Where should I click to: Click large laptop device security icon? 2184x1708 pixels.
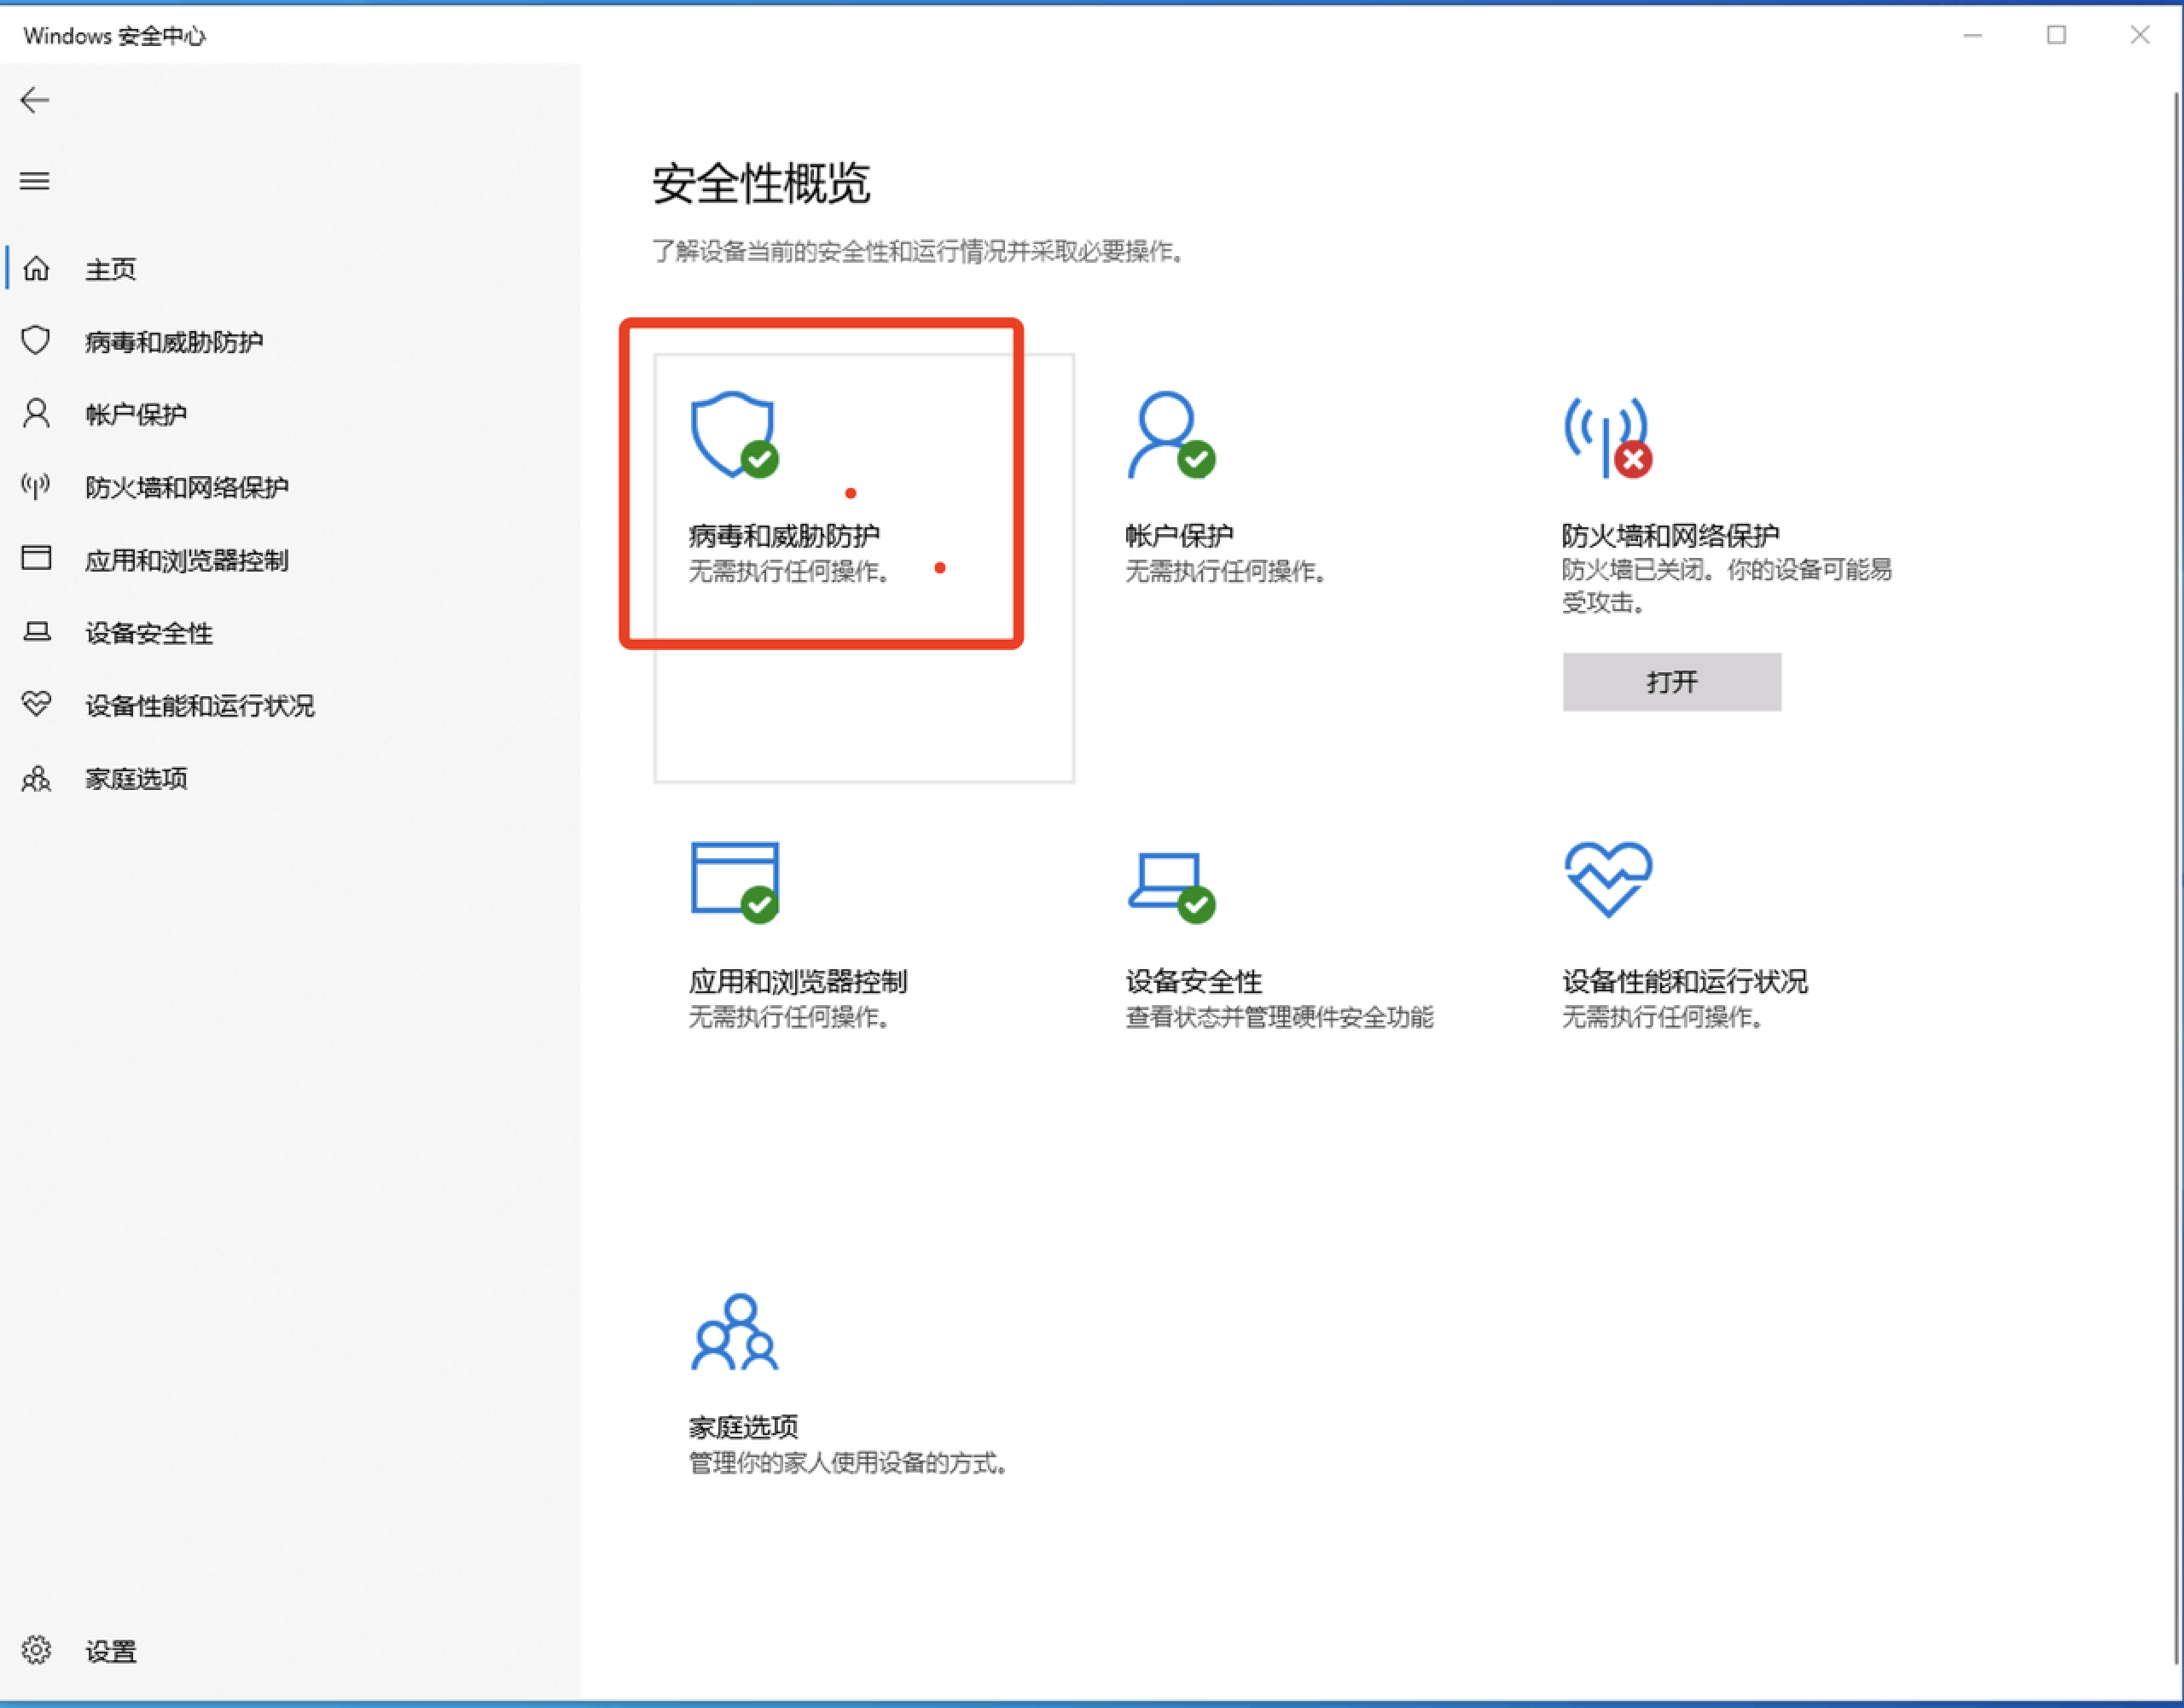[1171, 887]
